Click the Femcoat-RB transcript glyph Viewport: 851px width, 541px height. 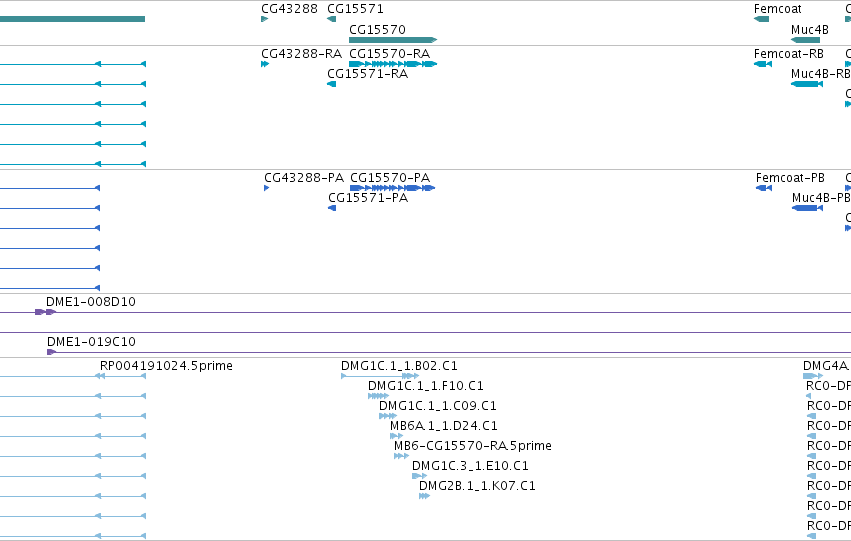point(763,64)
